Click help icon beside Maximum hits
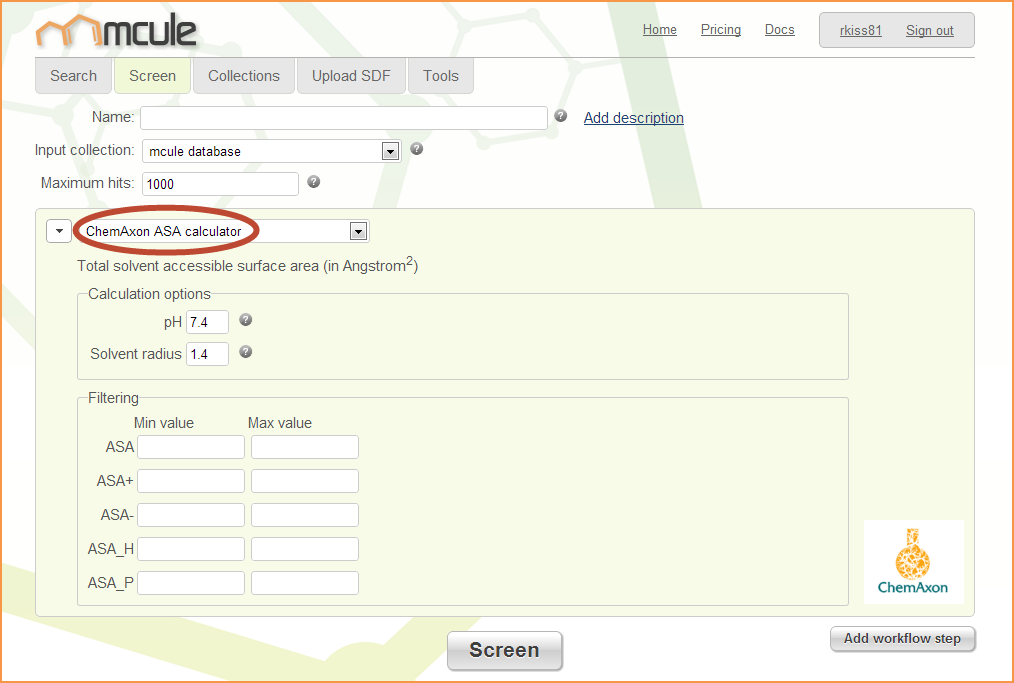Screen dimensions: 1014x683 (x=313, y=182)
